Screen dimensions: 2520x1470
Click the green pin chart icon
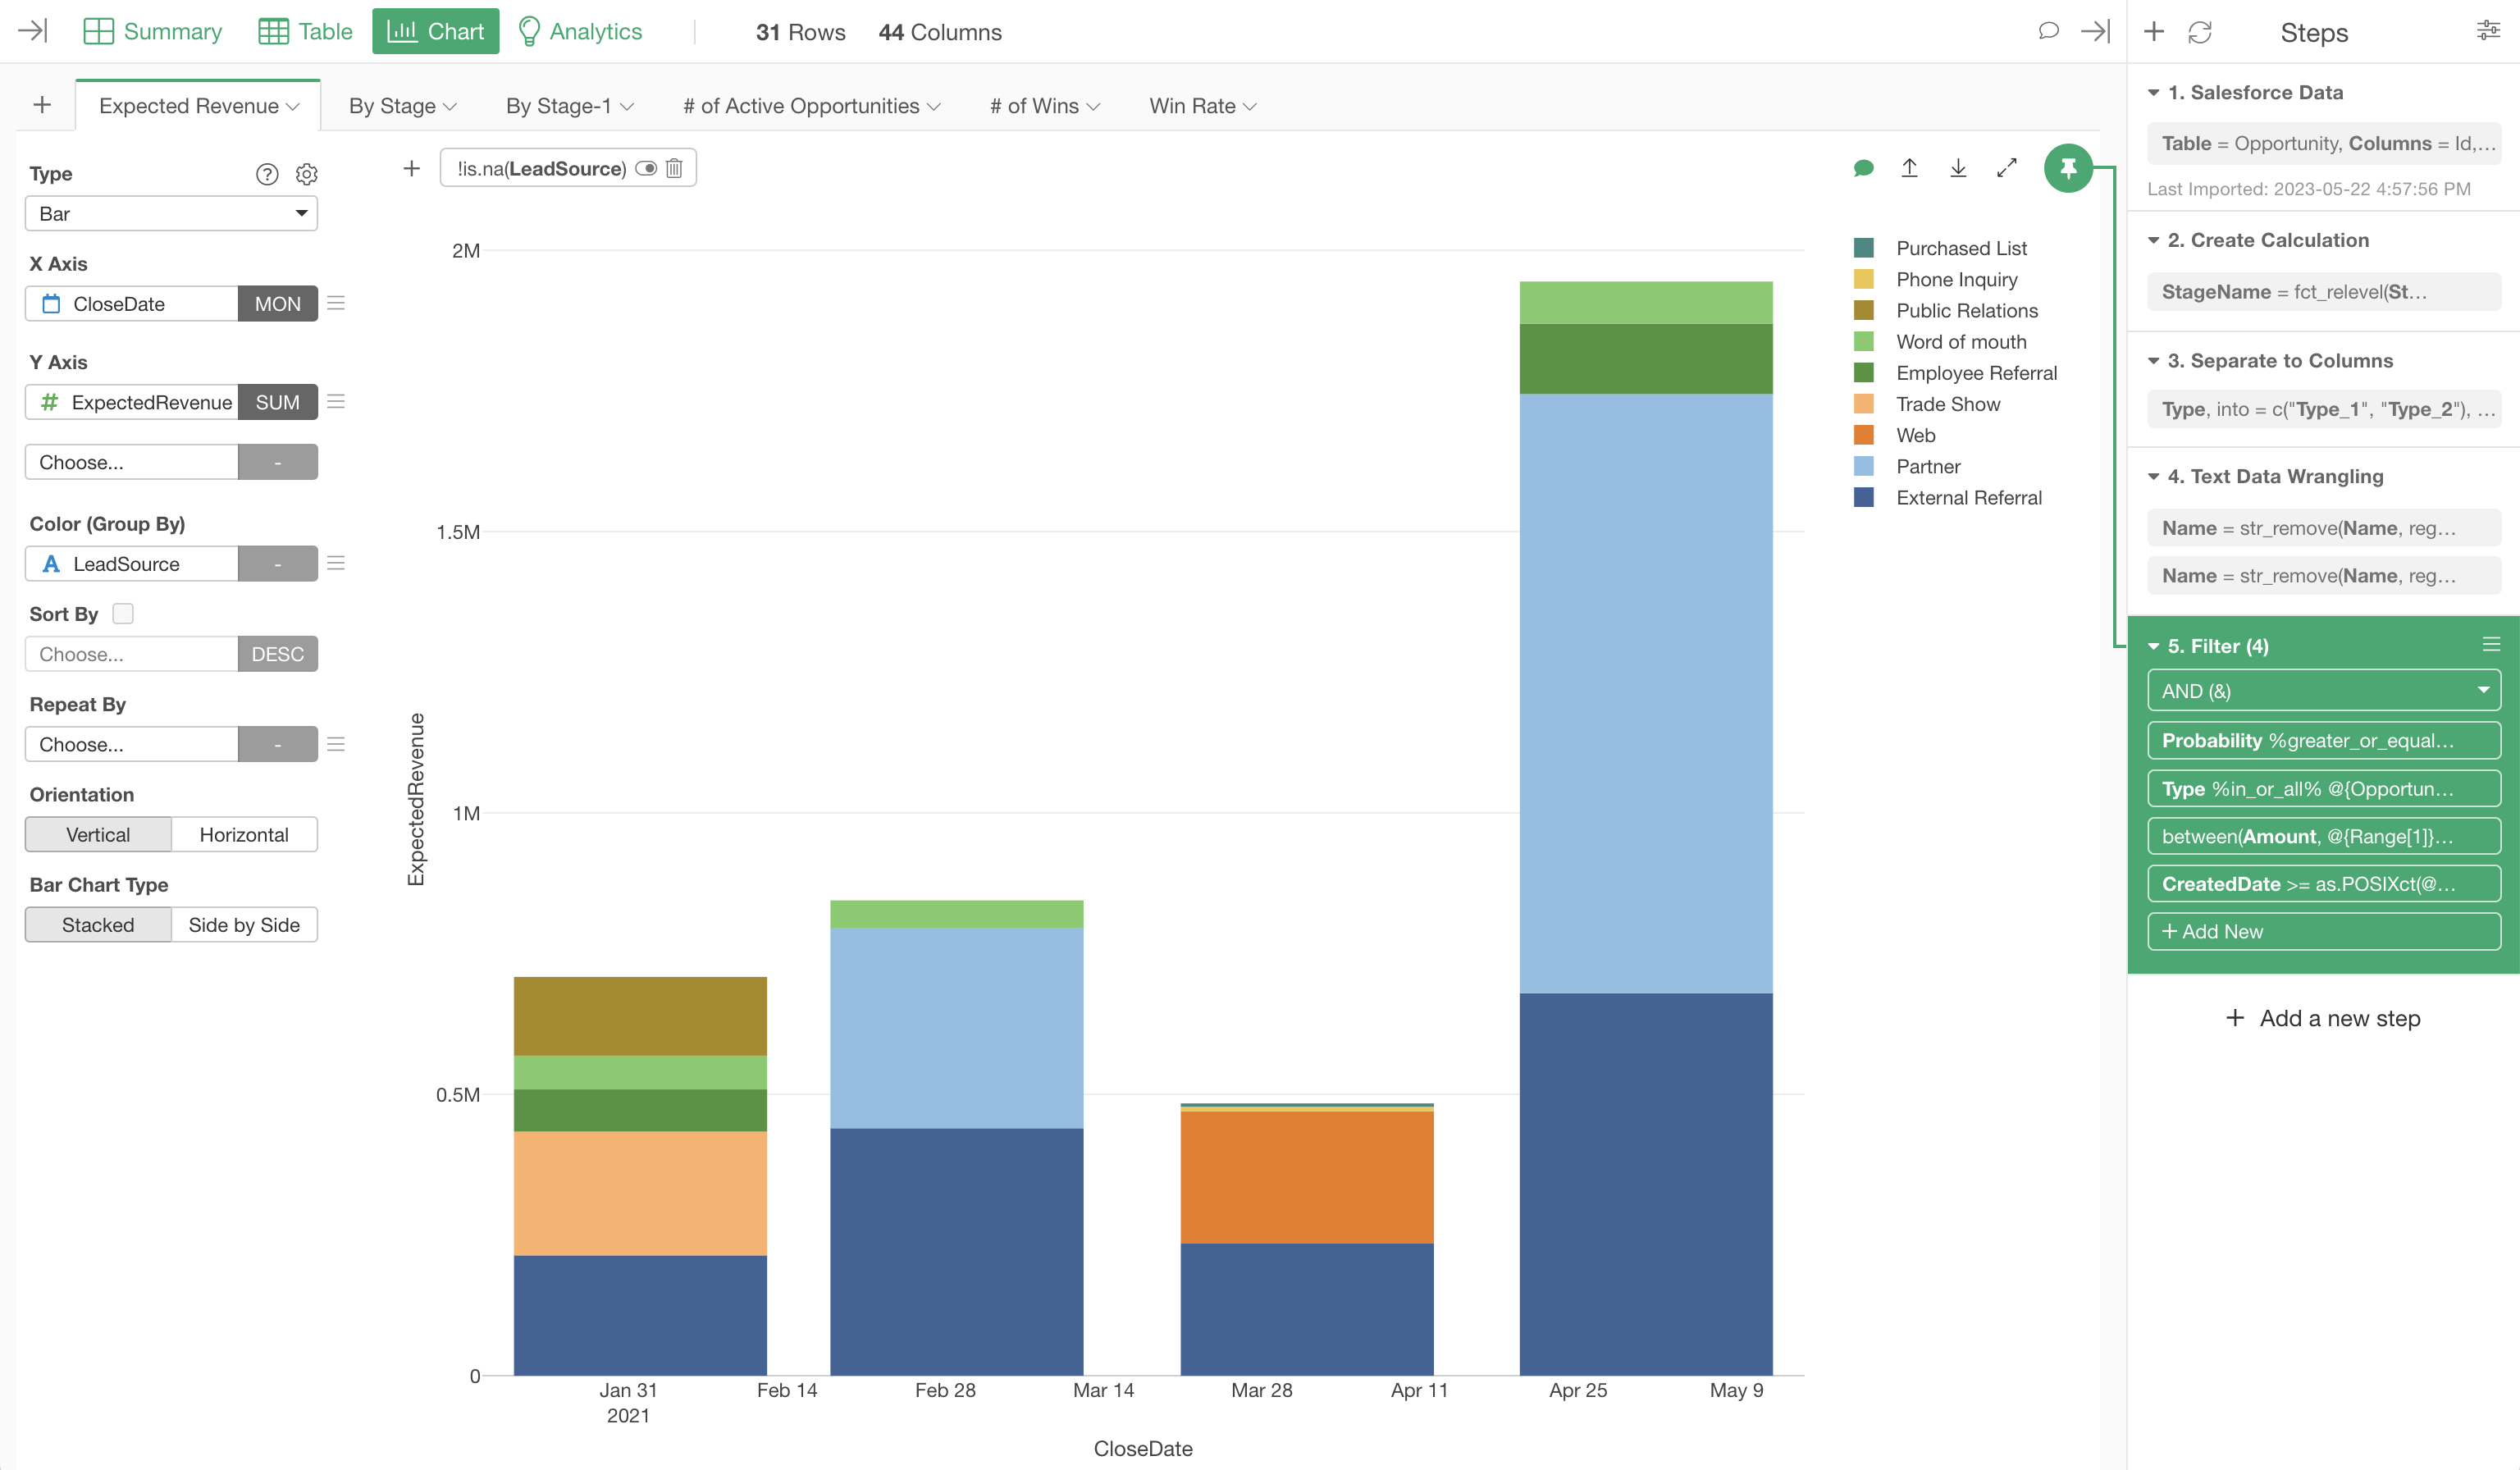pyautogui.click(x=2067, y=168)
